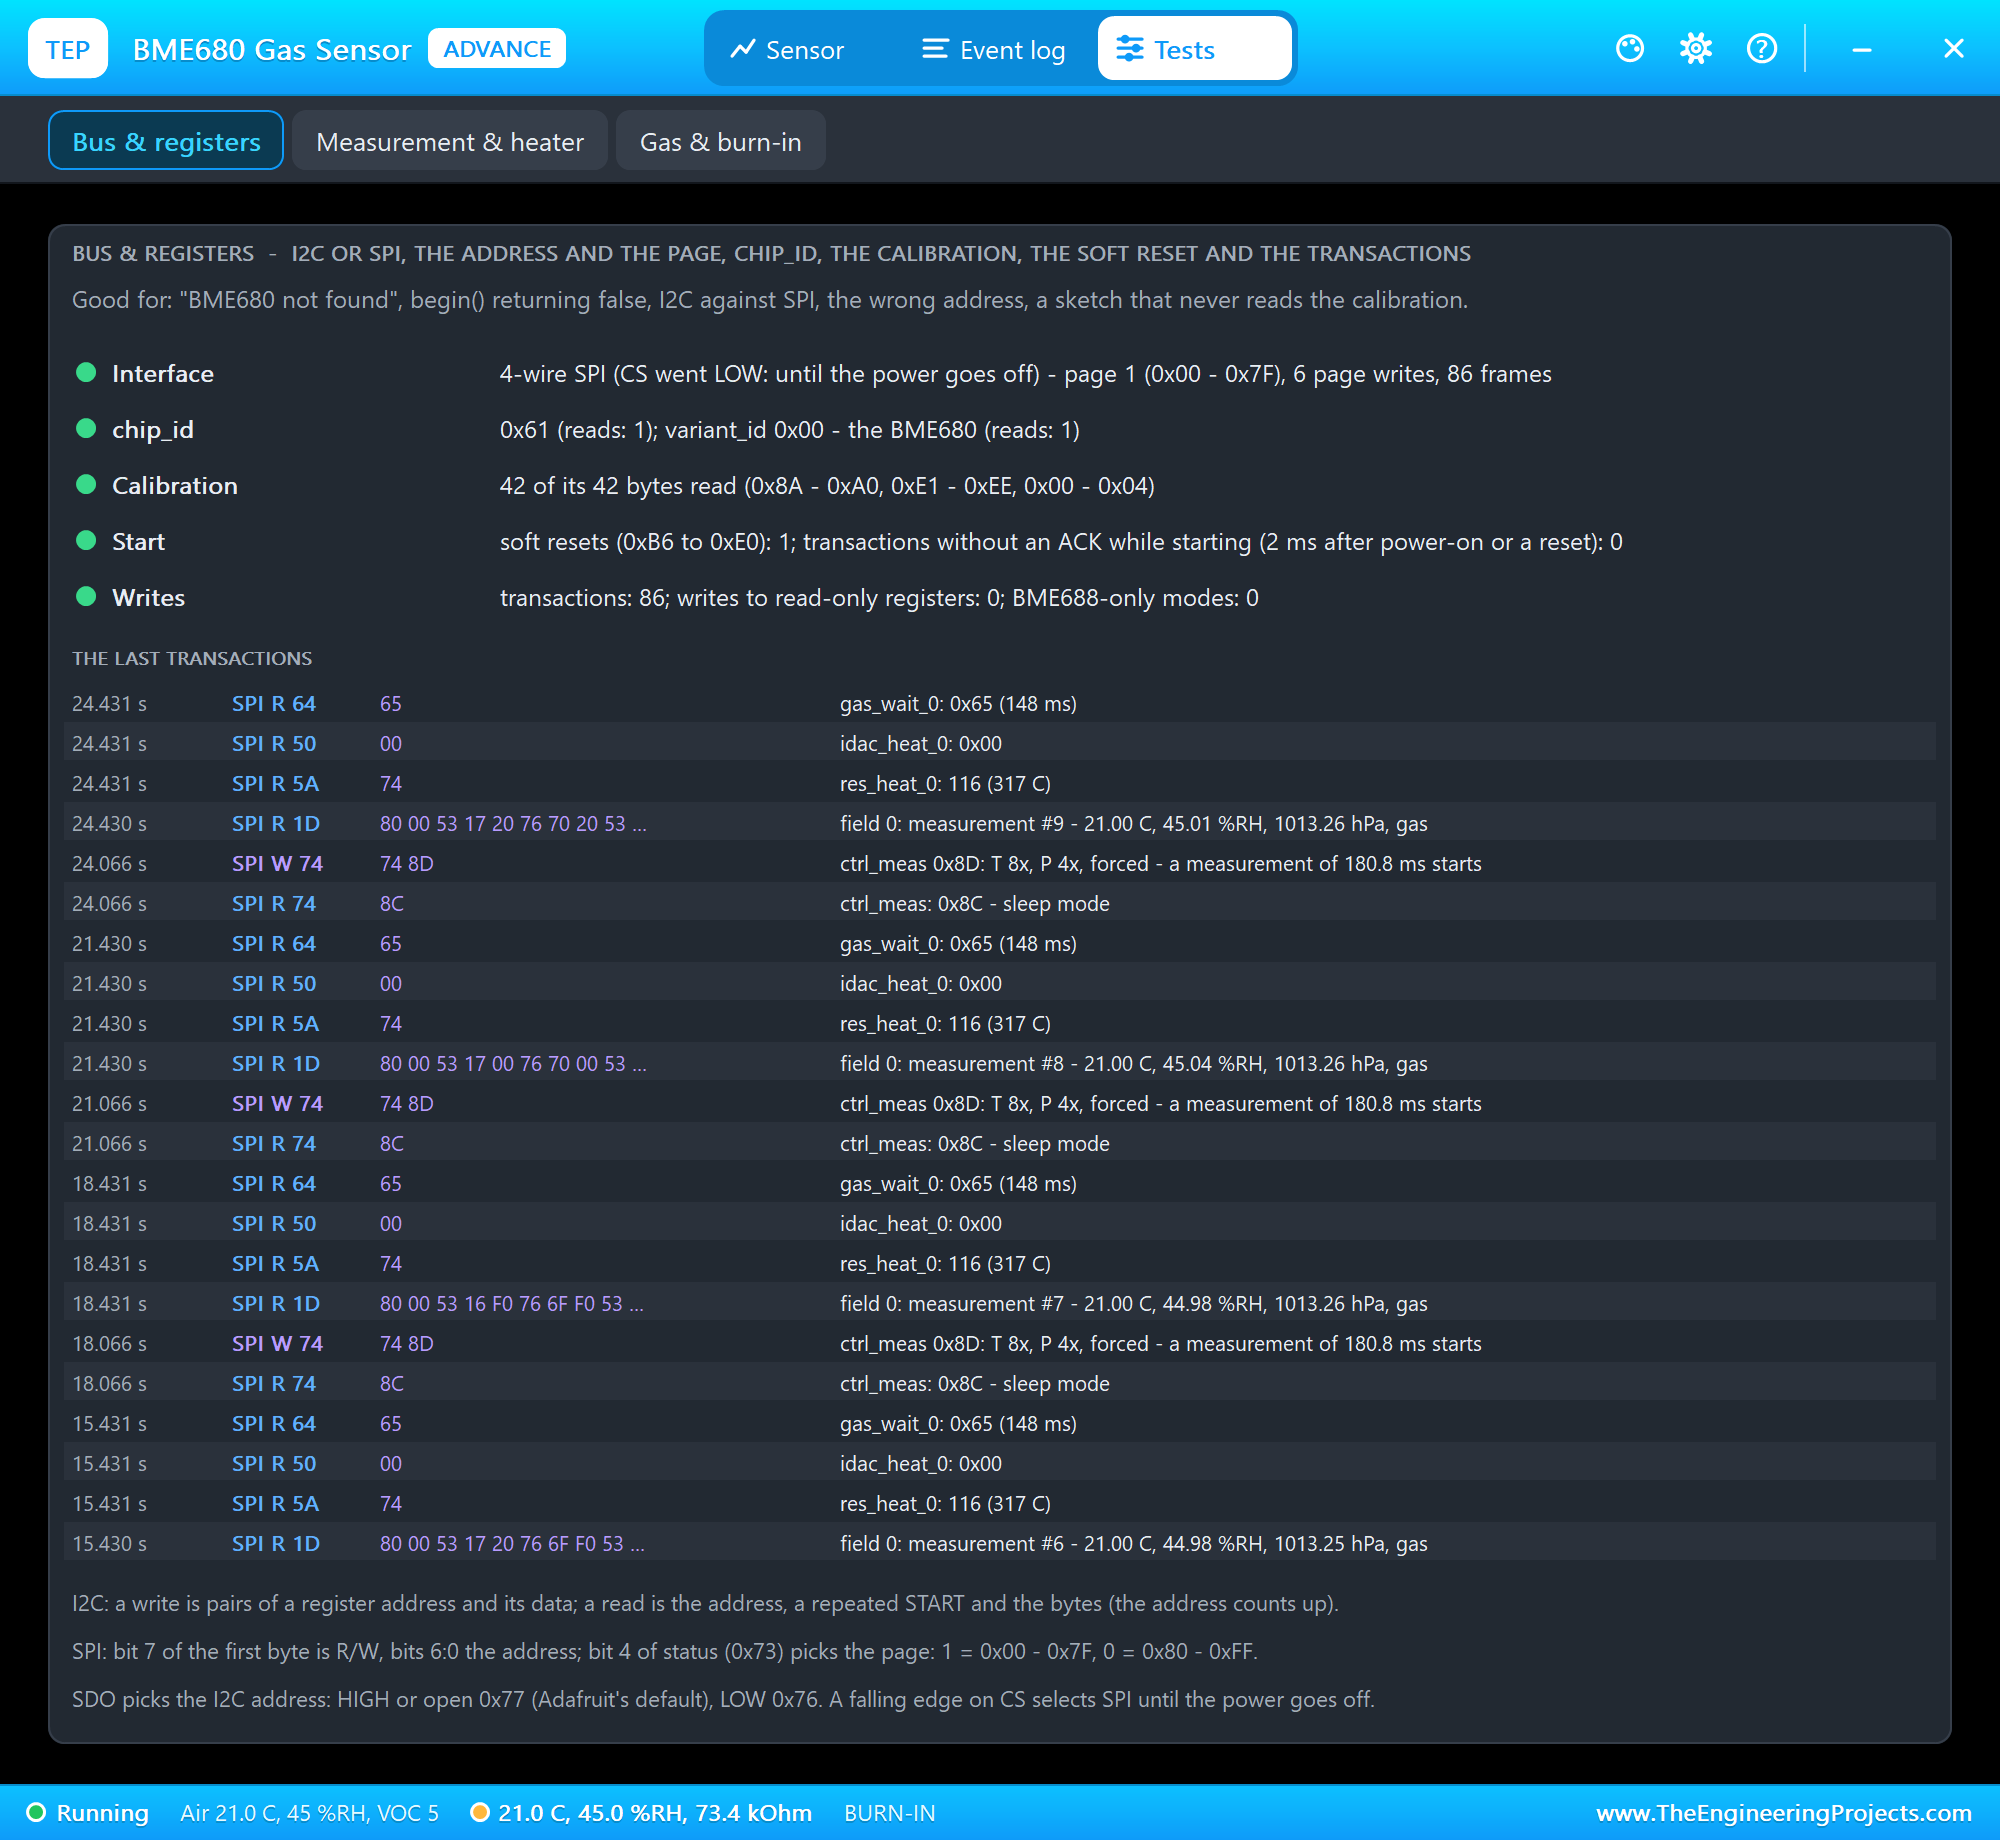Screen dimensions: 2000x1840
Task: Click the Calibration '42 of its 42 bytes read' value
Action: 827,485
